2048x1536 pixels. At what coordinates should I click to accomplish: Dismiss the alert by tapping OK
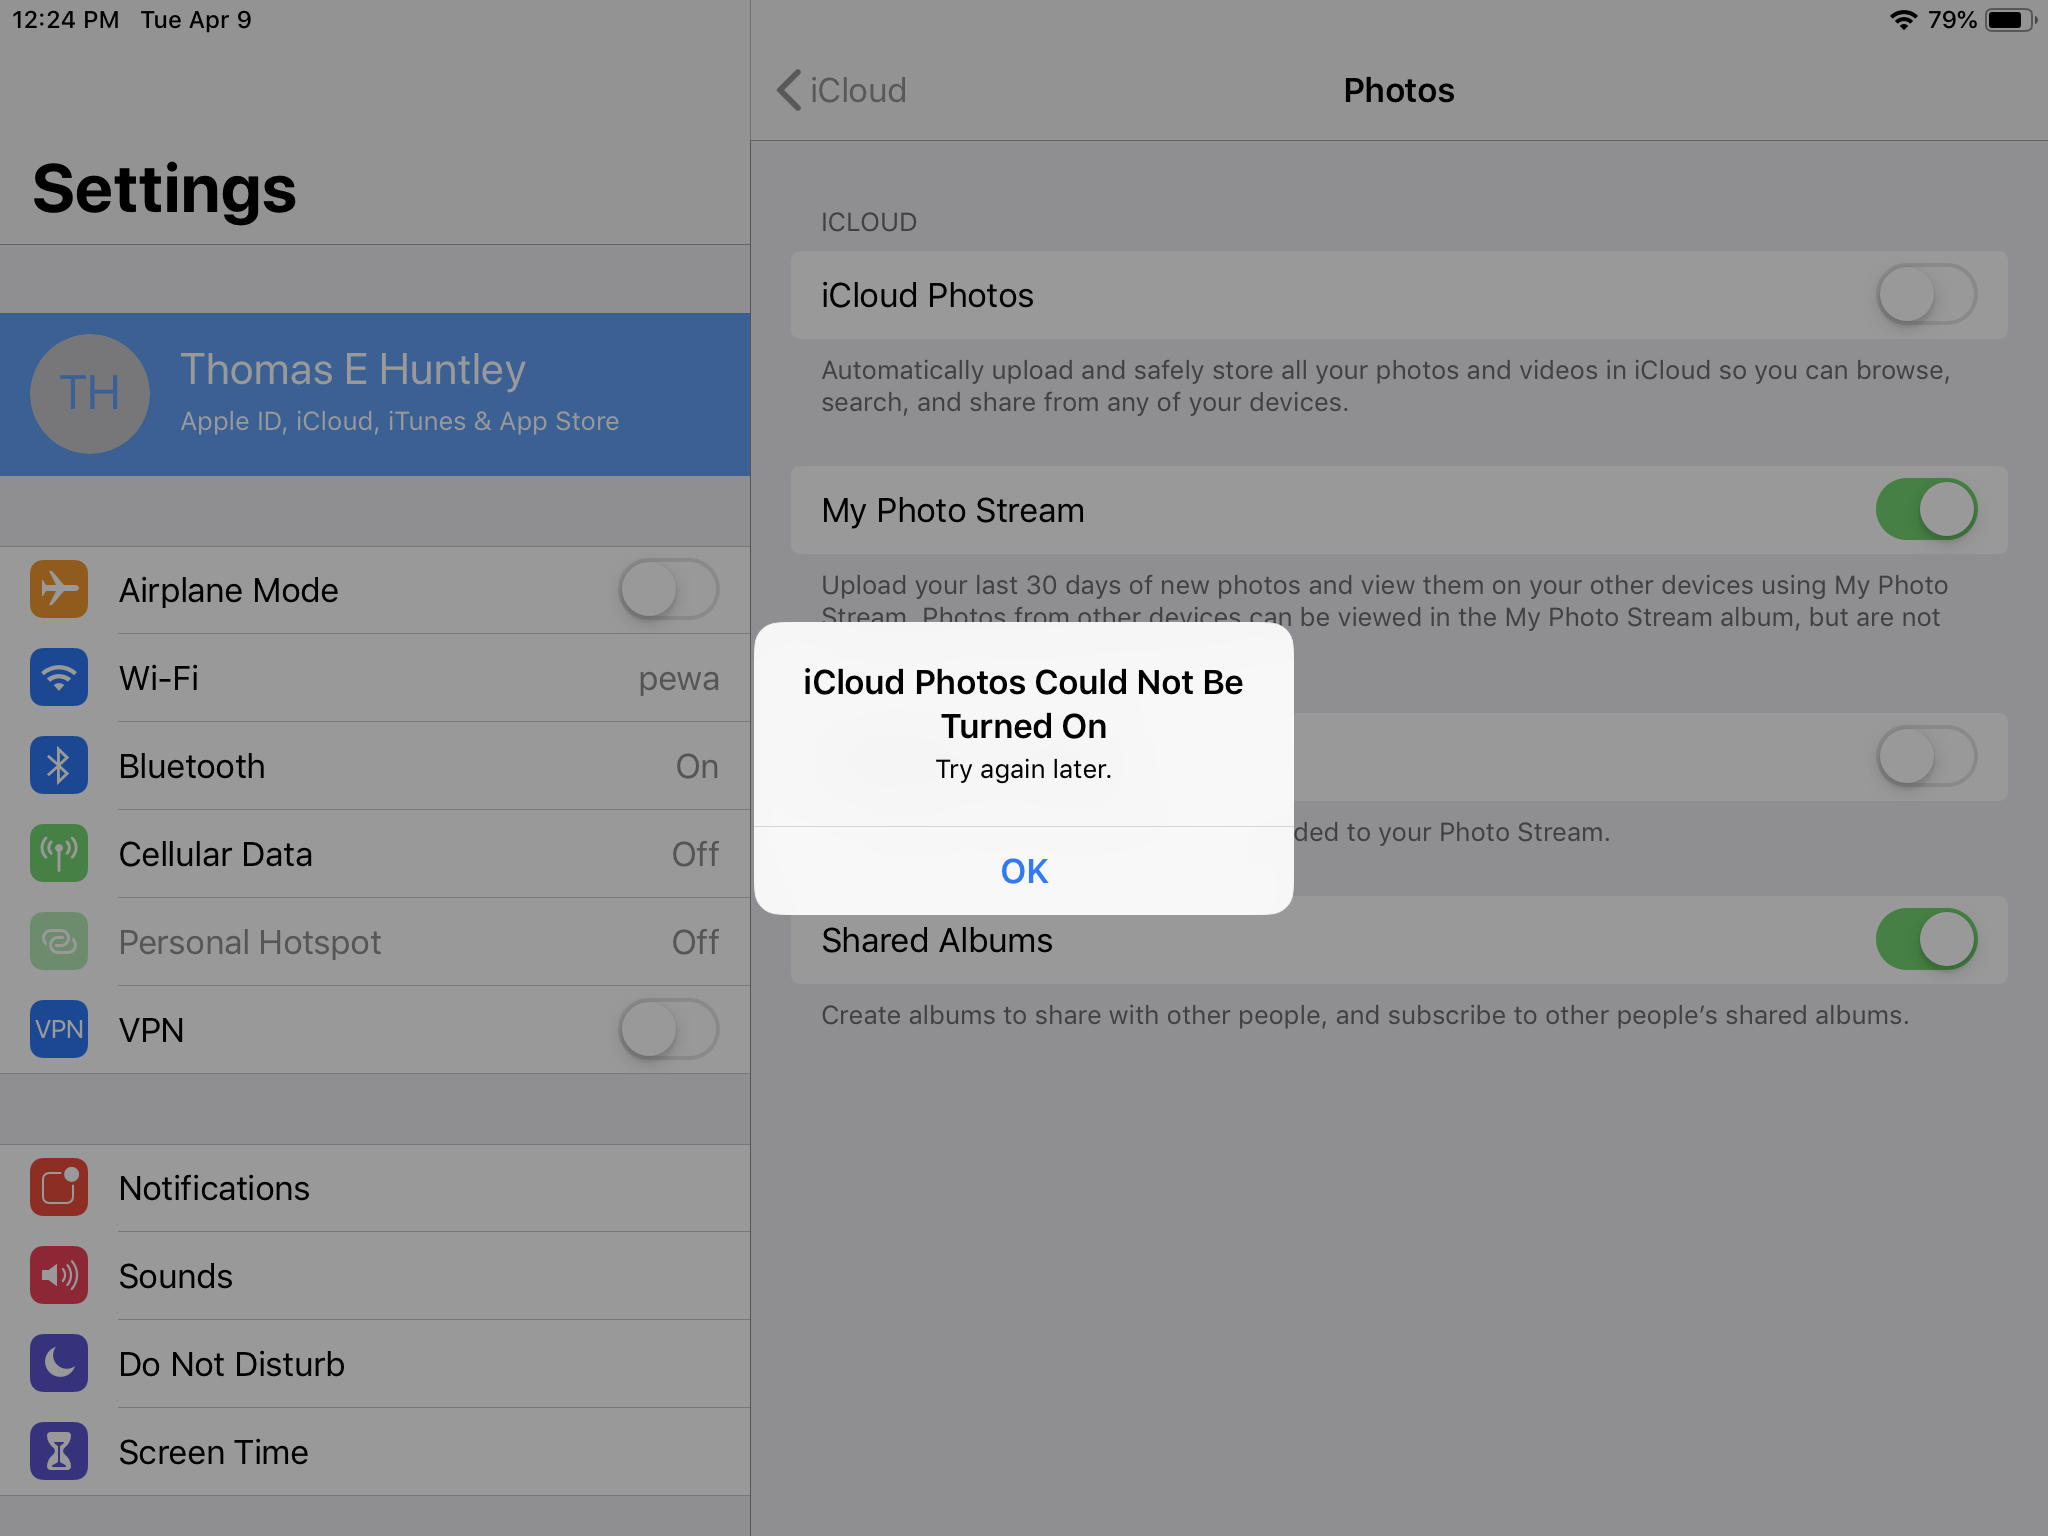(x=1023, y=870)
